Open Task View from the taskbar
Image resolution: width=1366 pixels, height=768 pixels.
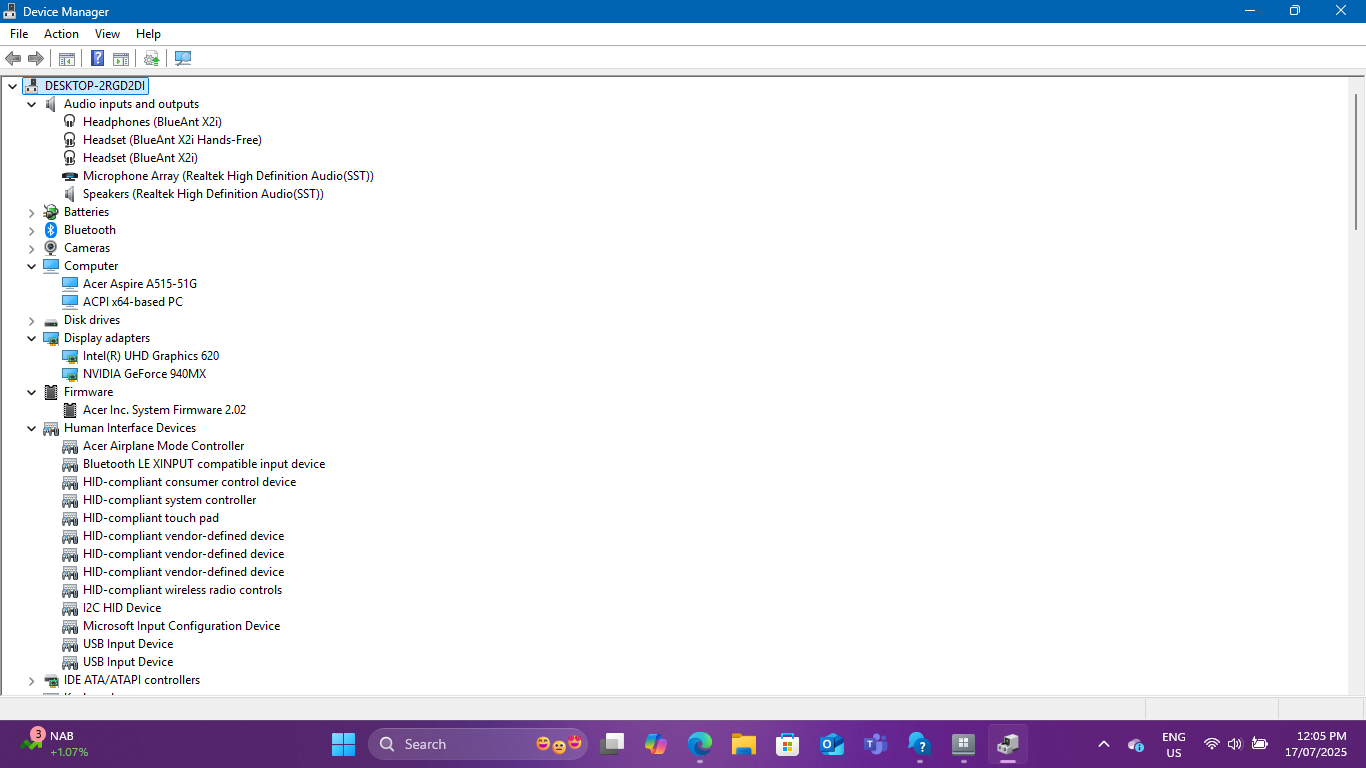pyautogui.click(x=612, y=744)
